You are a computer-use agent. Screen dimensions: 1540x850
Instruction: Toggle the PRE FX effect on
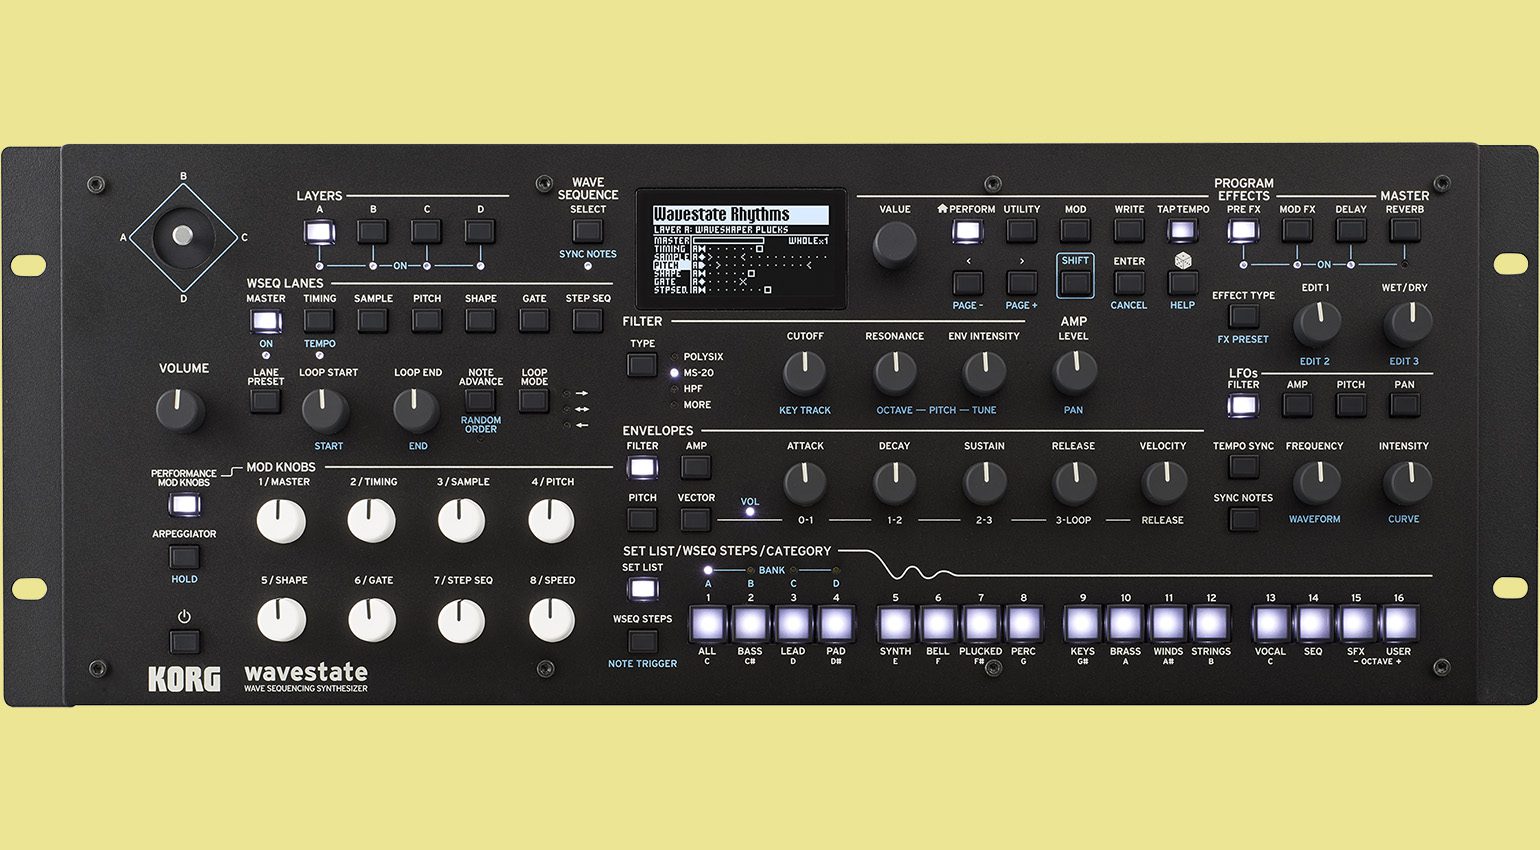click(1242, 230)
